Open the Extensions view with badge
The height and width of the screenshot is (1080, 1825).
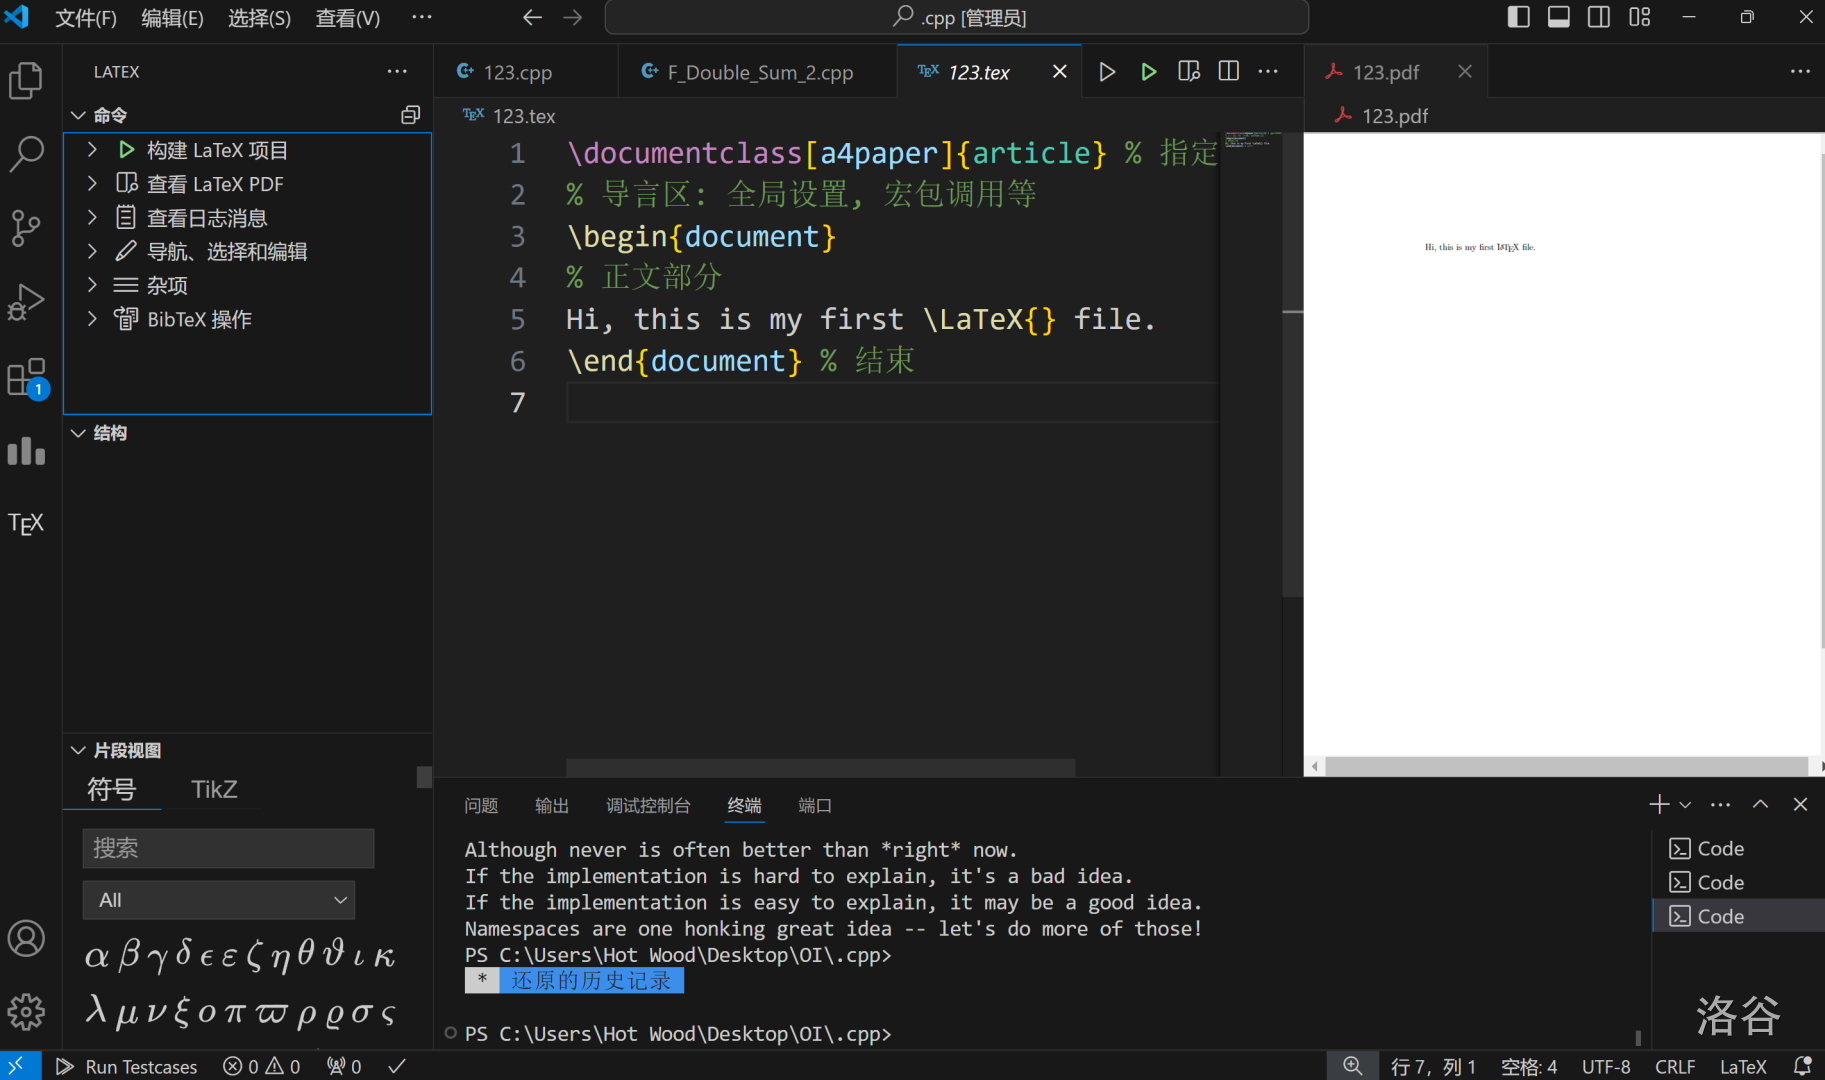pyautogui.click(x=26, y=379)
